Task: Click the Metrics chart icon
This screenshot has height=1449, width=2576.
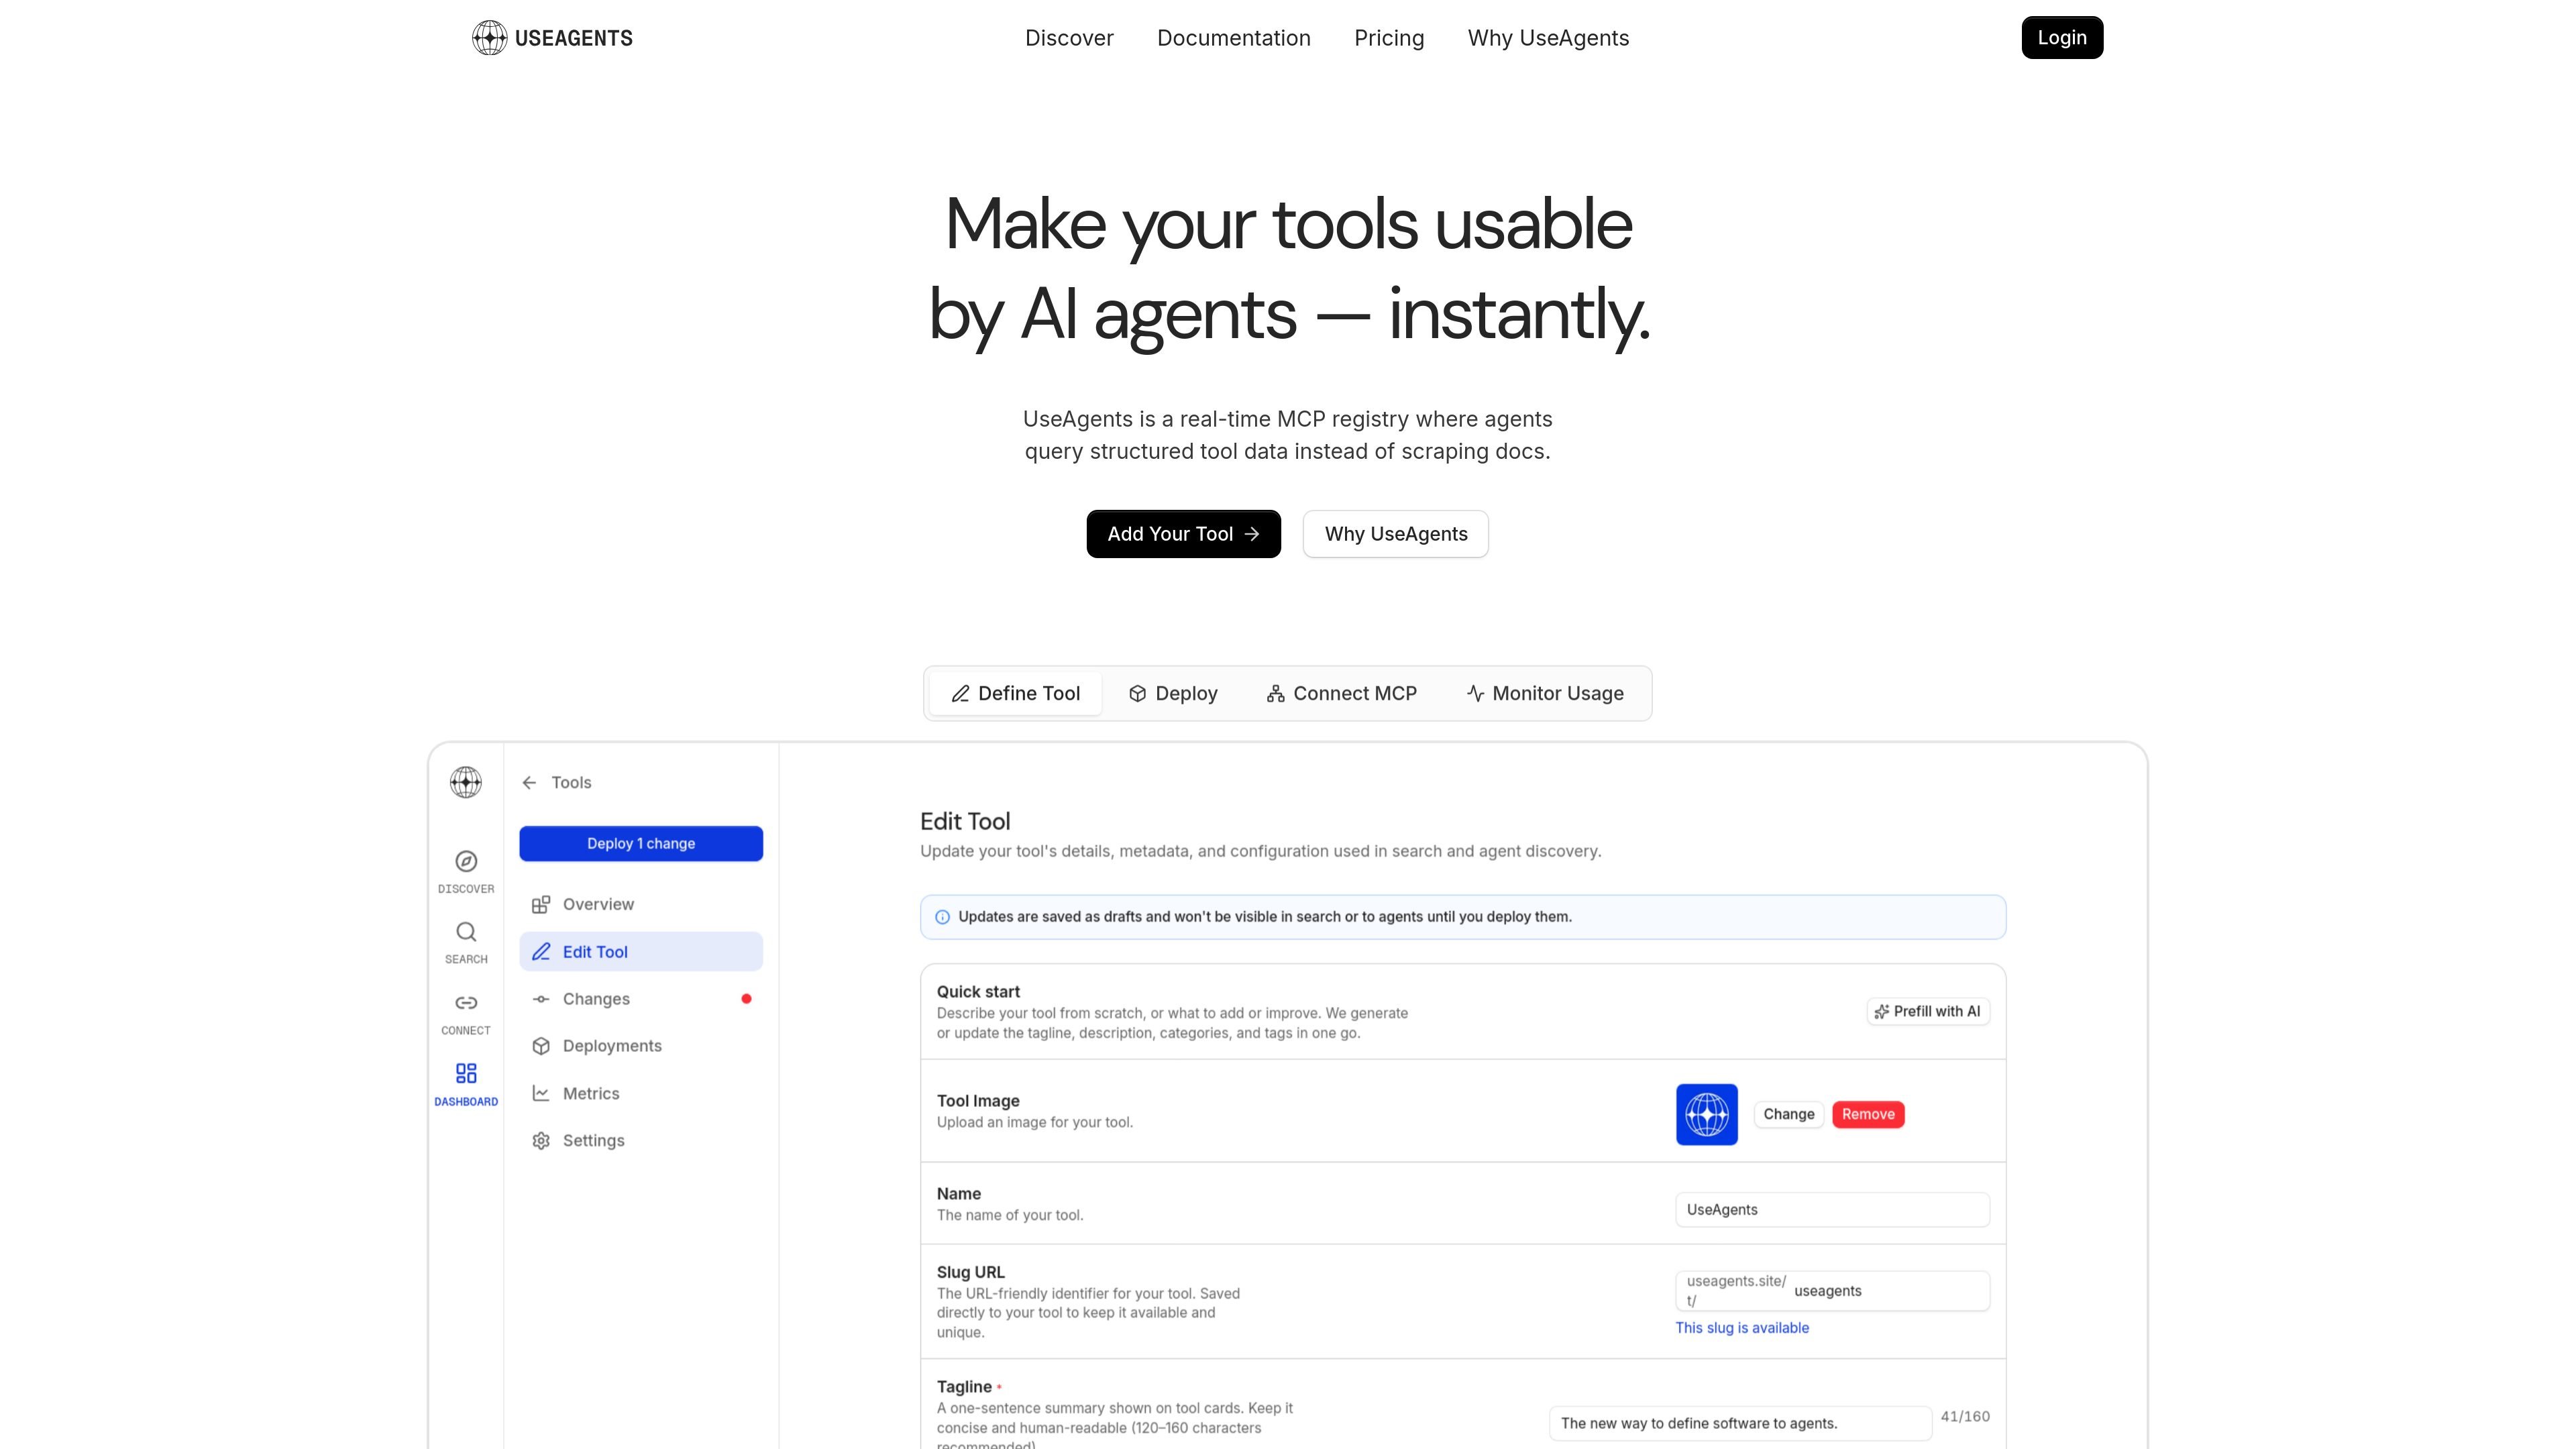Action: (x=541, y=1093)
